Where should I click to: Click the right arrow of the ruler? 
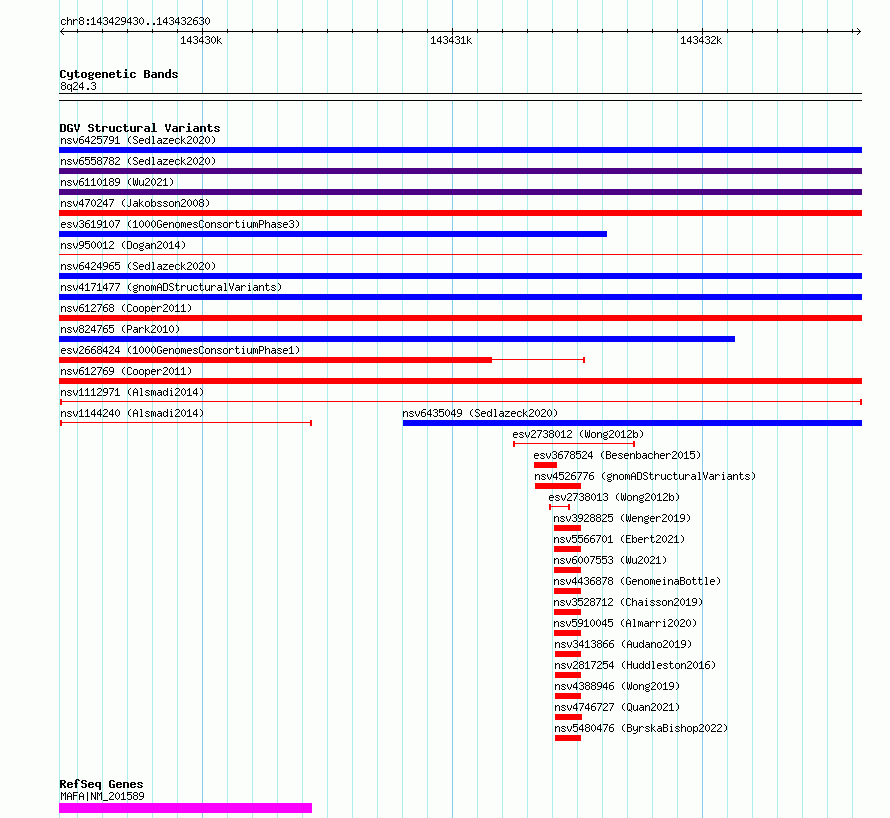point(858,32)
